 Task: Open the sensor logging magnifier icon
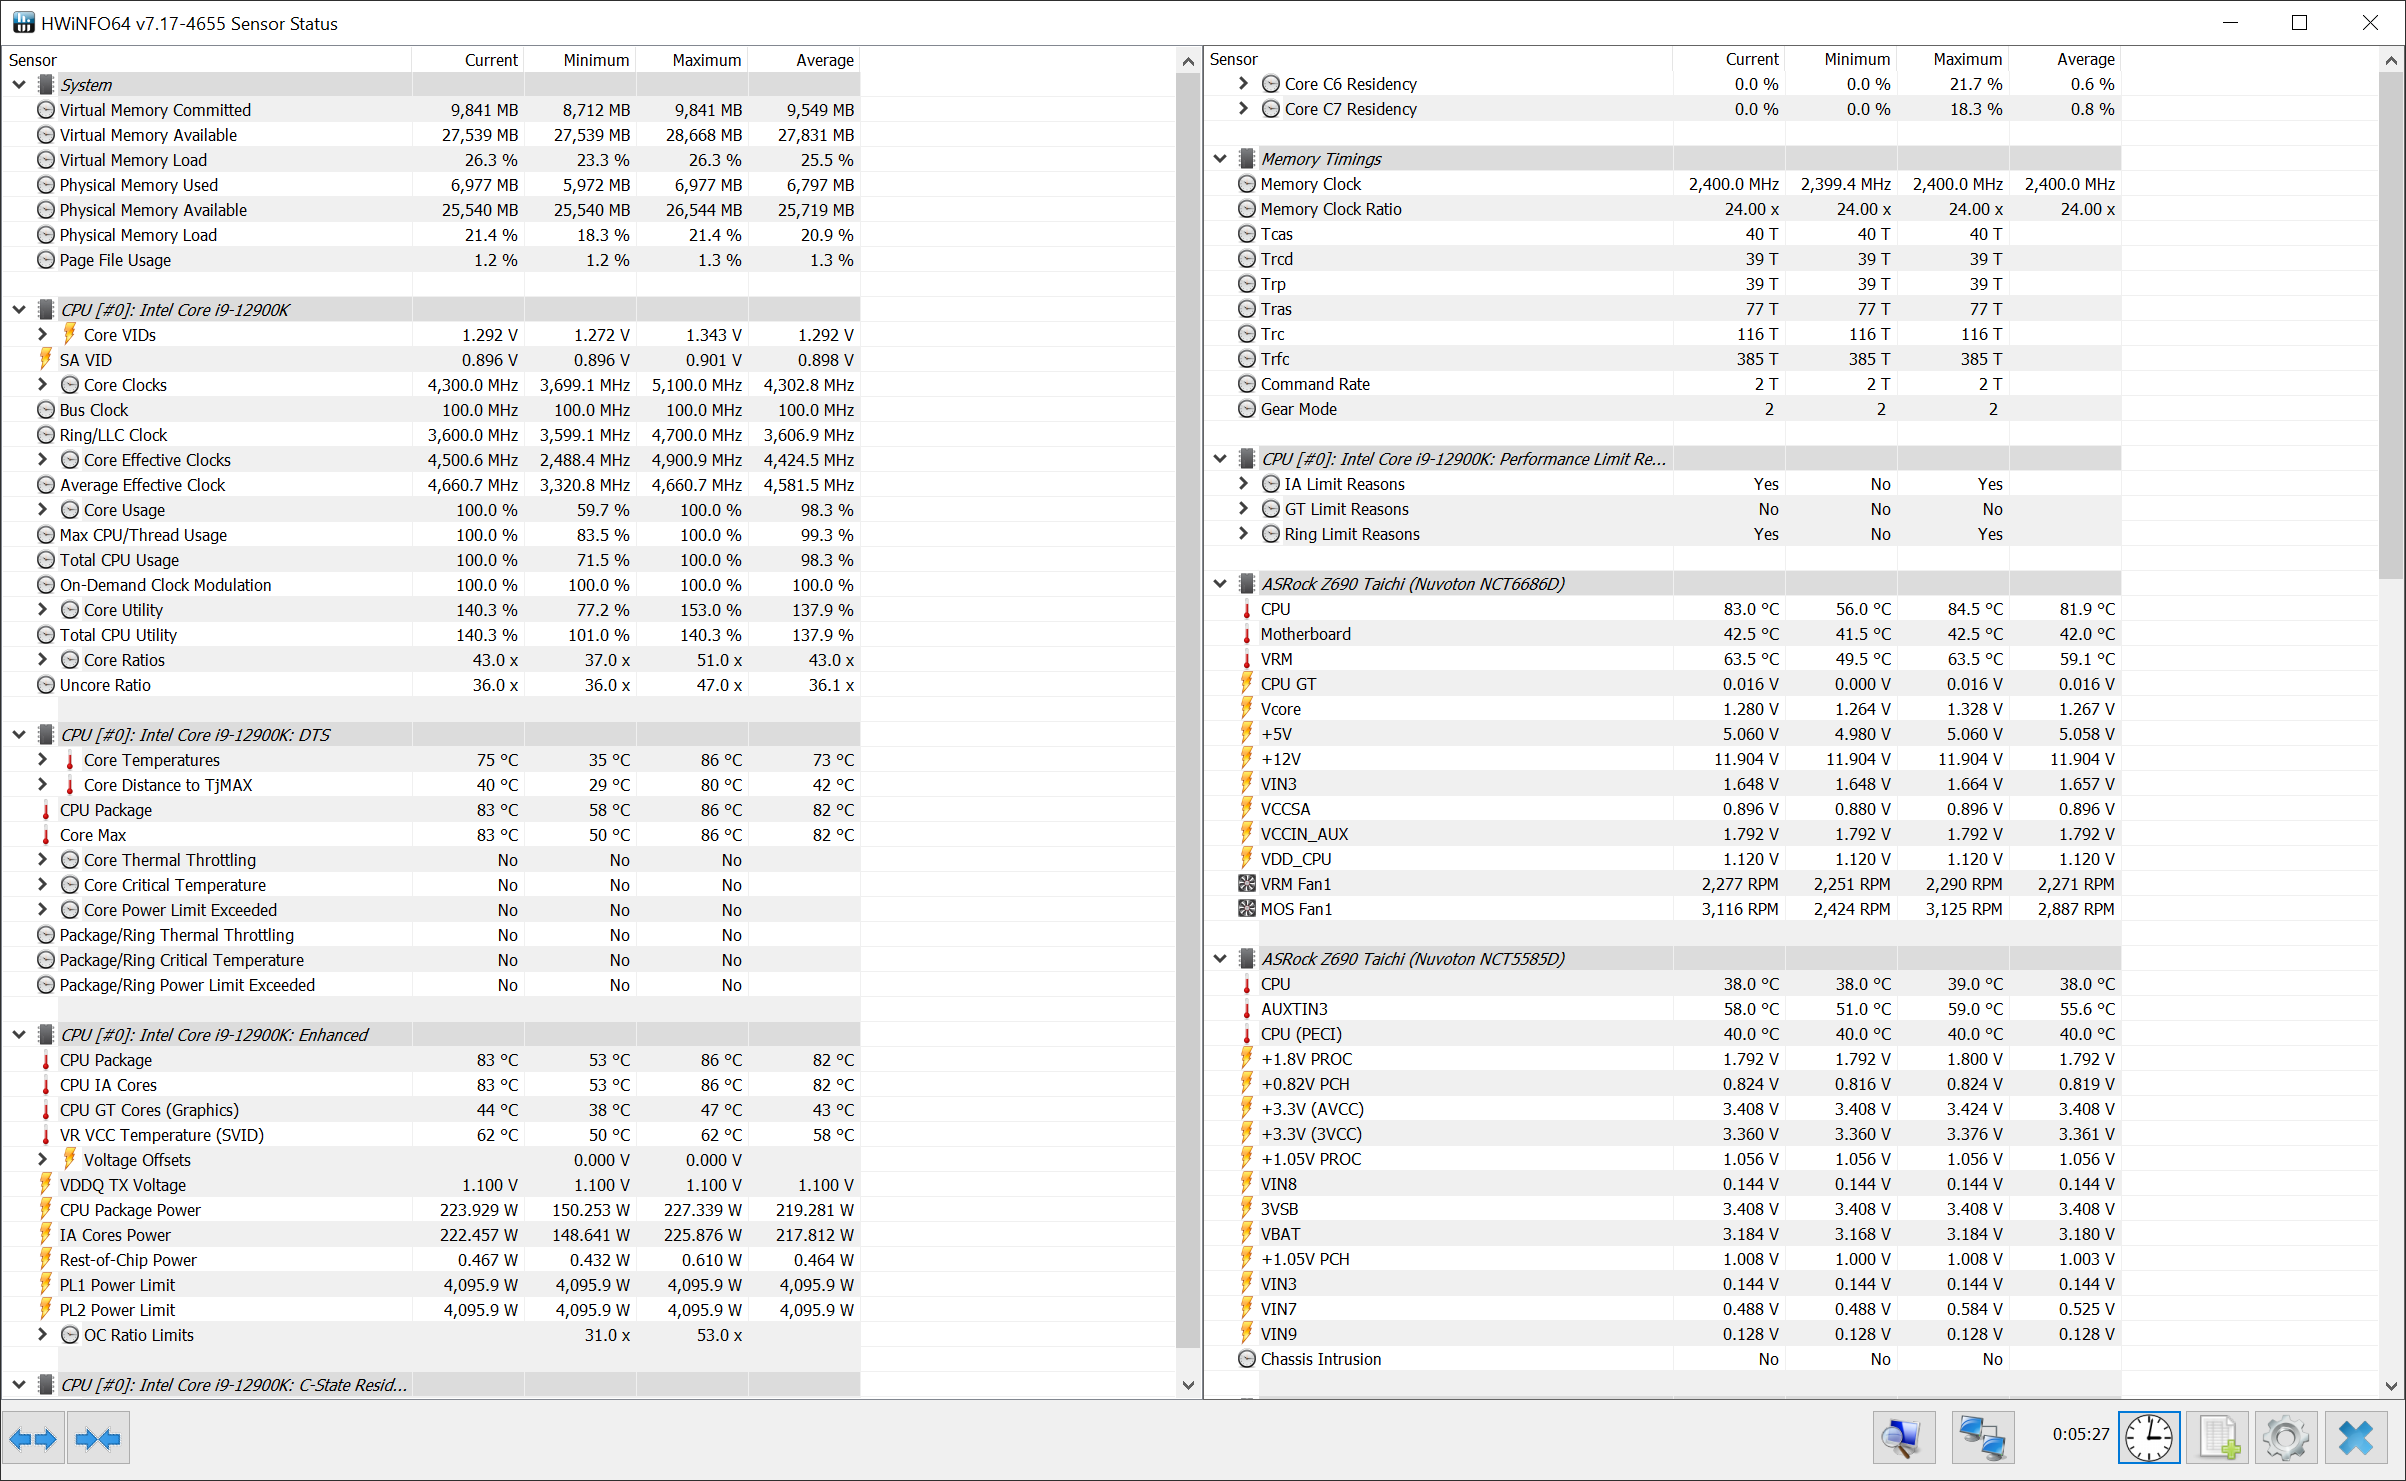(x=1903, y=1439)
